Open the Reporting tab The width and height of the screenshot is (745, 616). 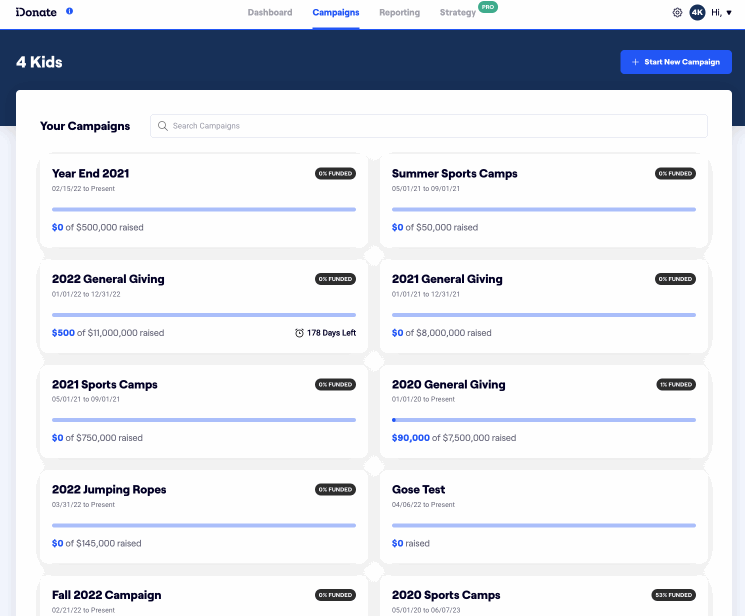pos(400,13)
